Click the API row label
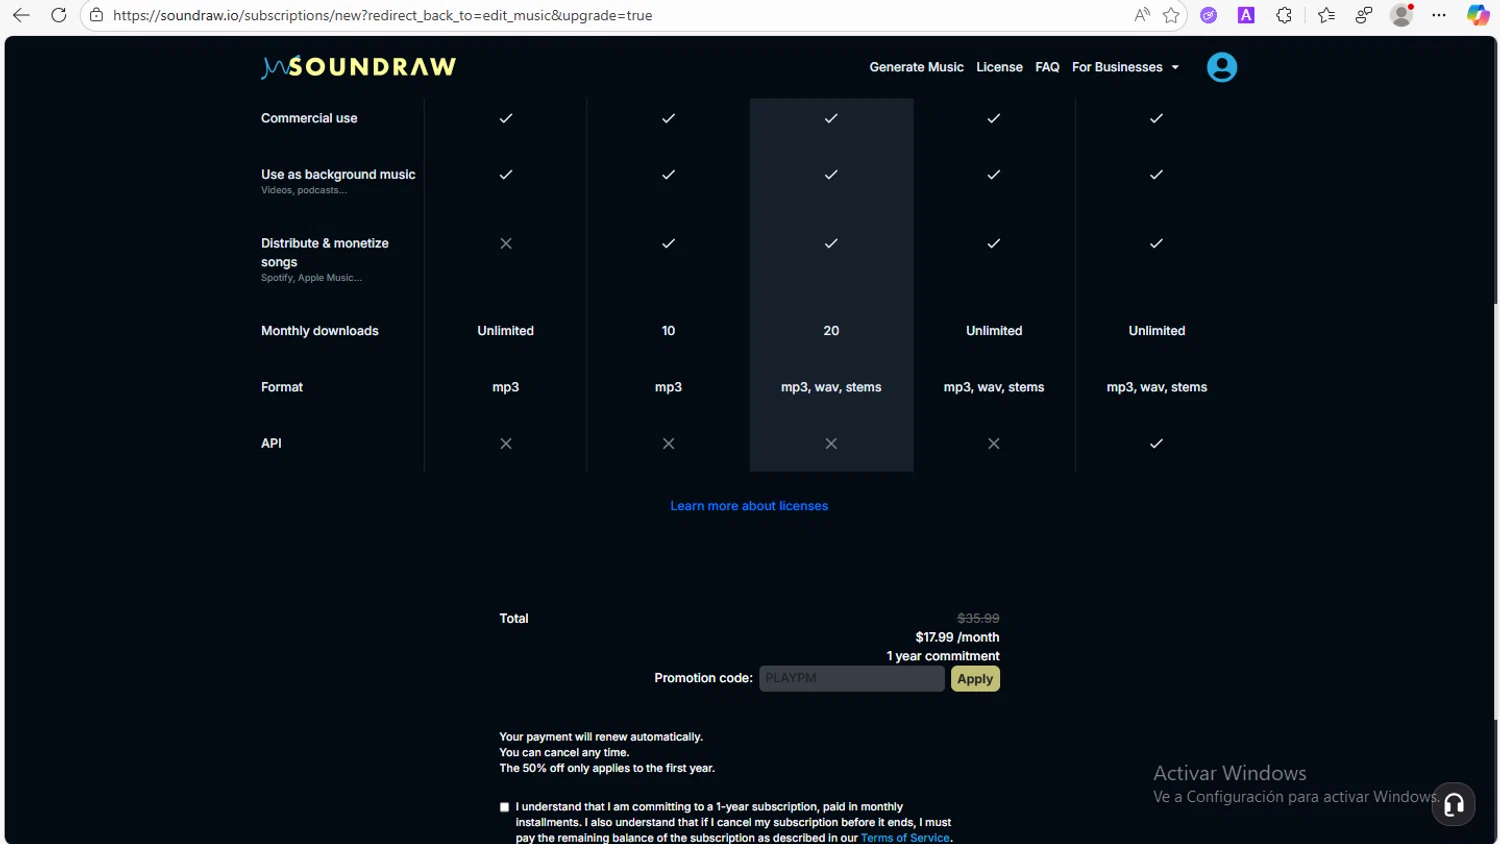 click(x=271, y=443)
